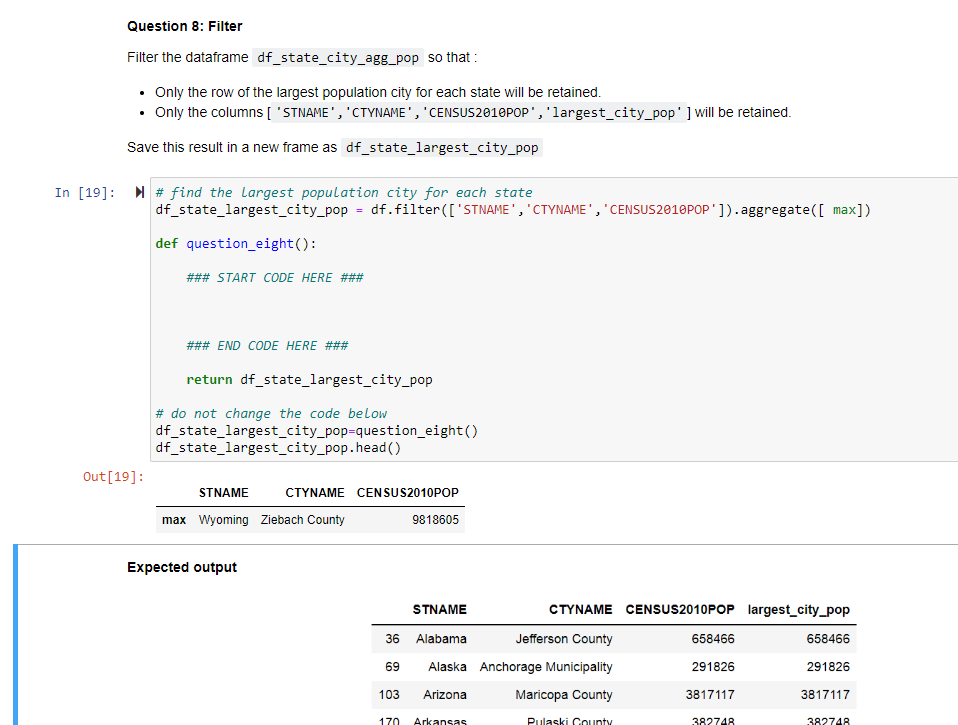Select the Maricopa County population 3817117
Viewport: 958px width, 725px height.
click(712, 695)
